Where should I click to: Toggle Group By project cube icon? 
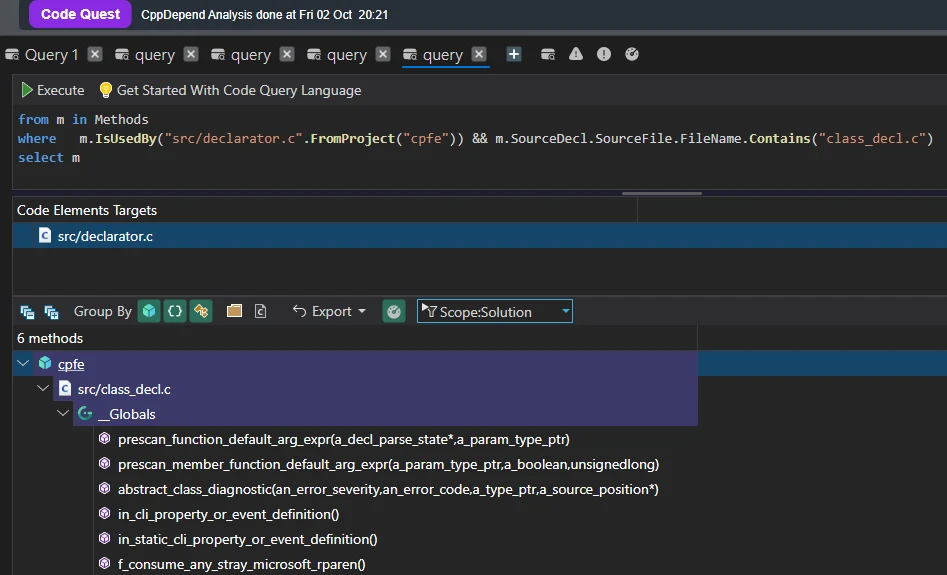149,311
